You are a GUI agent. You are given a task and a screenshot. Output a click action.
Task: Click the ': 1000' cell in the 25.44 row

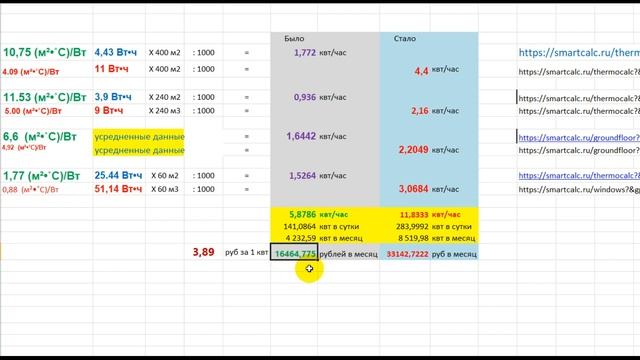[204, 176]
